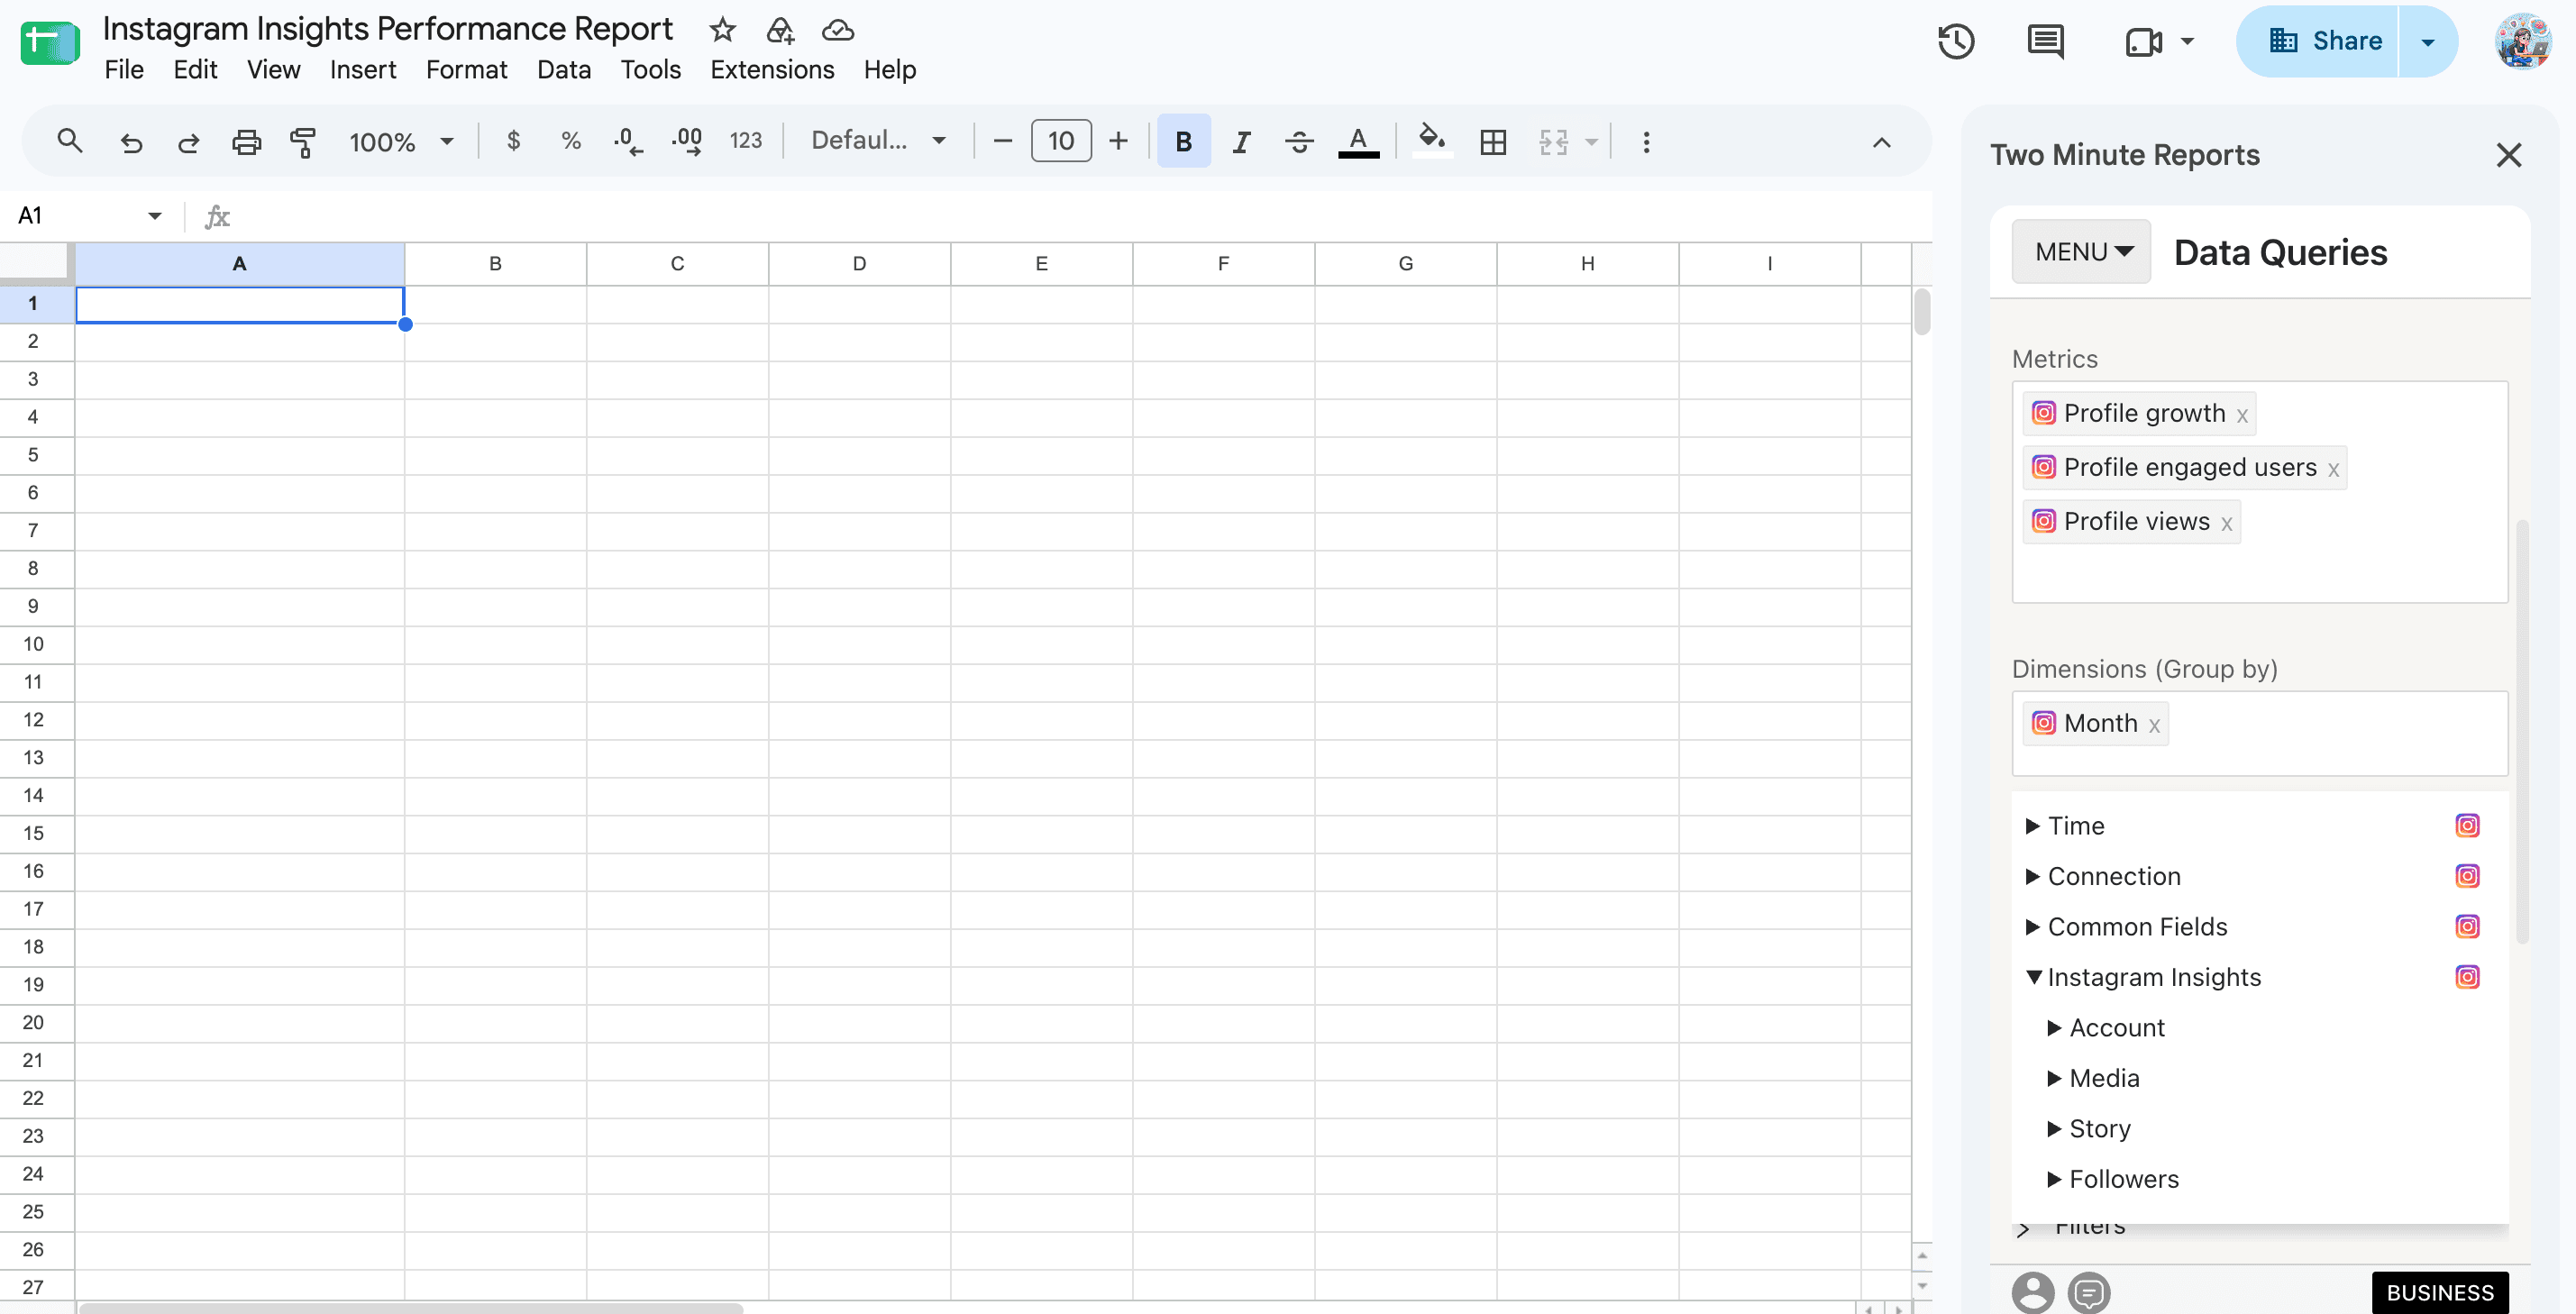Open the fill color picker
2576x1314 pixels.
[1432, 139]
